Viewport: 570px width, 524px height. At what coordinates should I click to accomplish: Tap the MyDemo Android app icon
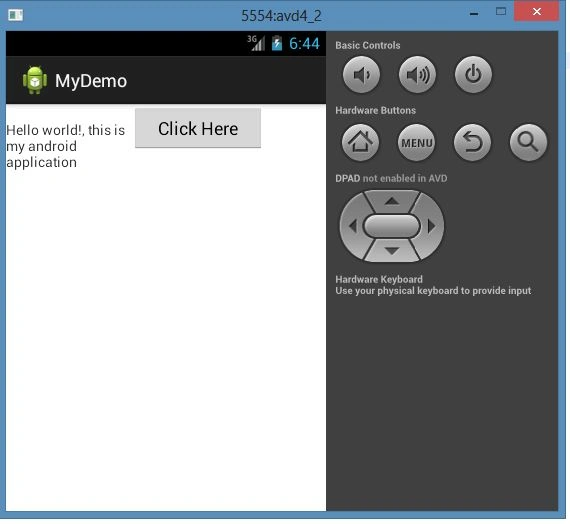point(35,80)
